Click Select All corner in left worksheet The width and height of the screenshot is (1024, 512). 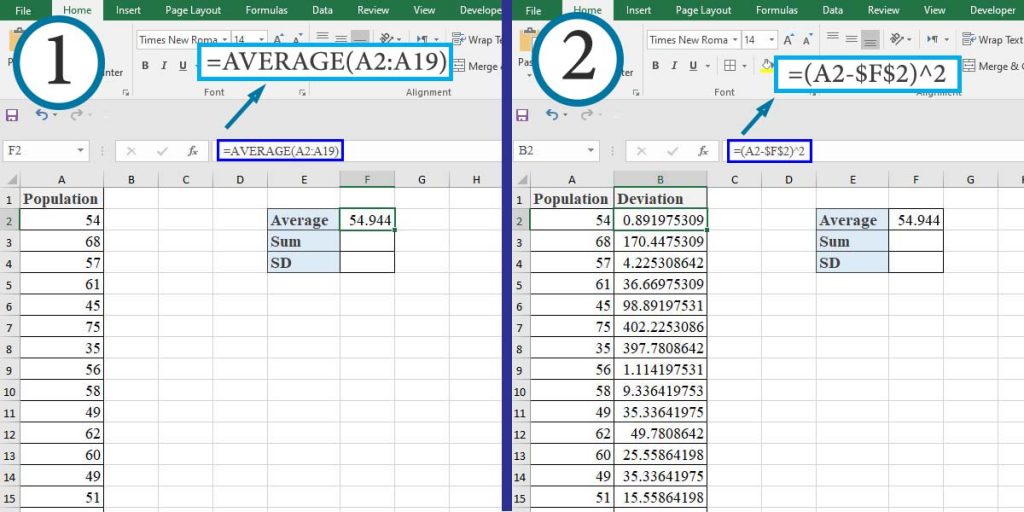point(10,180)
